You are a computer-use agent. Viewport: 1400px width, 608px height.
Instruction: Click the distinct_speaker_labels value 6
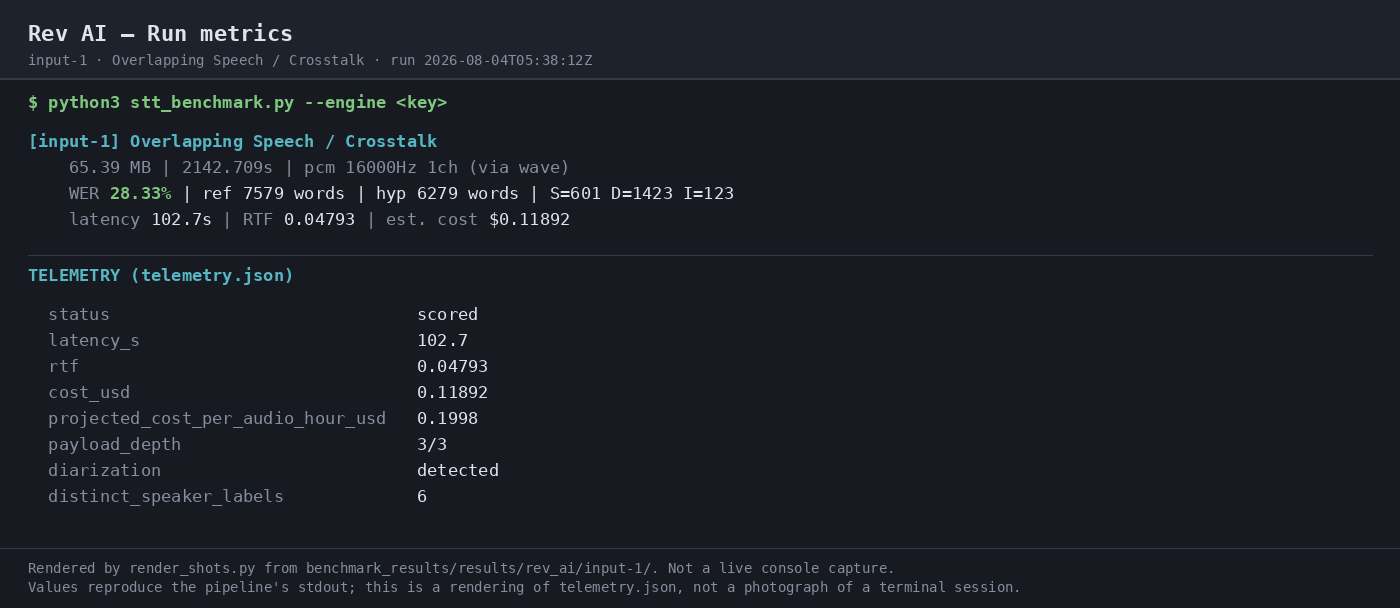tap(422, 497)
